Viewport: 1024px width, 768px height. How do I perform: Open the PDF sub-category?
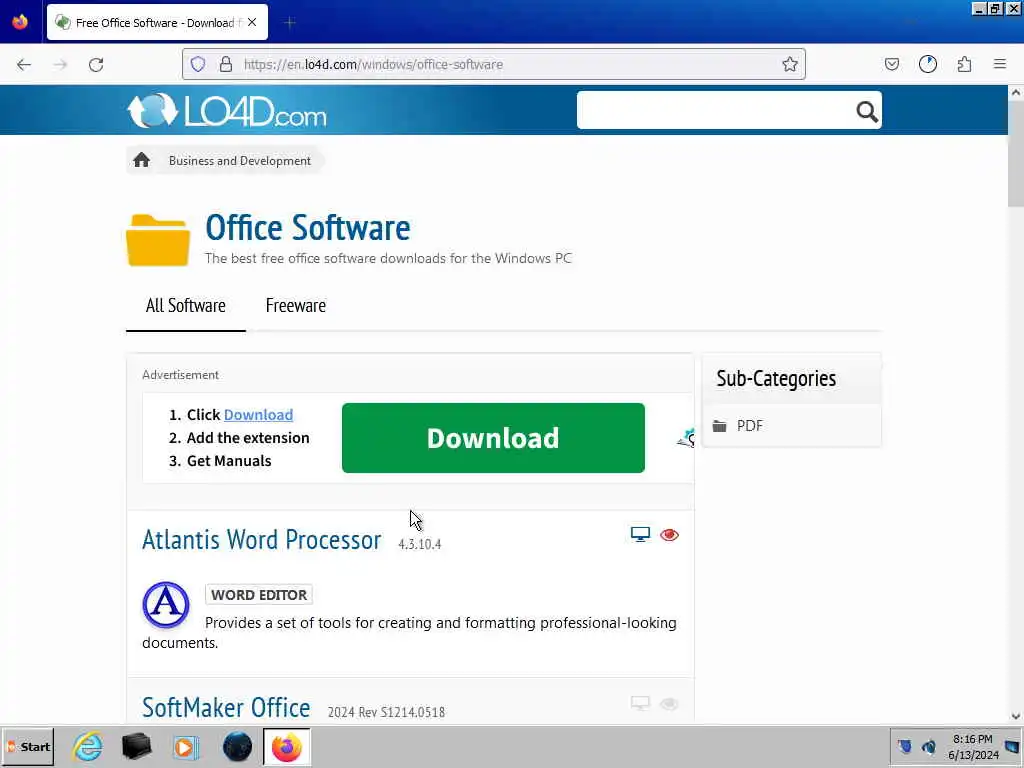click(x=749, y=426)
